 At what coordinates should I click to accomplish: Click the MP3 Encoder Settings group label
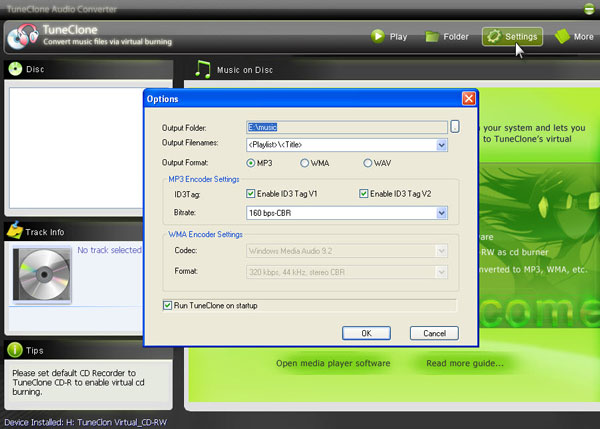tap(204, 179)
